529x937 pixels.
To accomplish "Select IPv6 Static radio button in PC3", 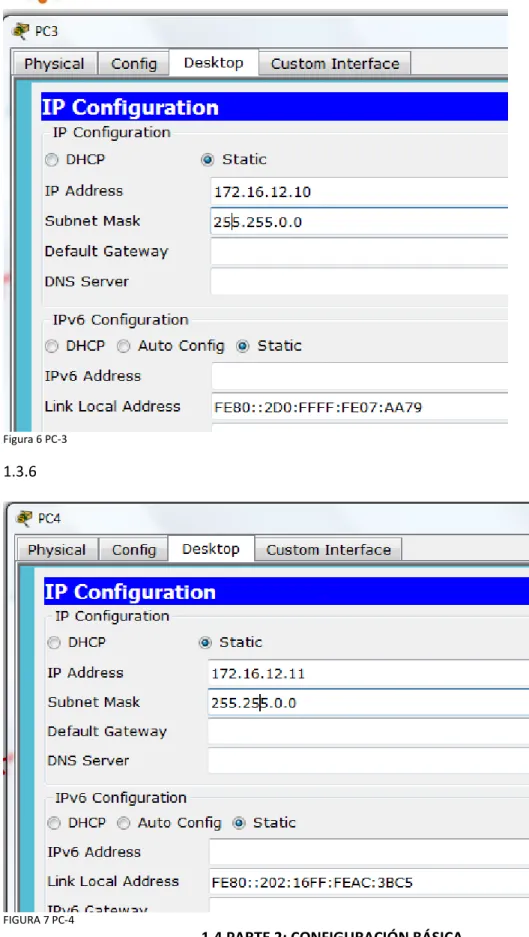I will [x=243, y=346].
